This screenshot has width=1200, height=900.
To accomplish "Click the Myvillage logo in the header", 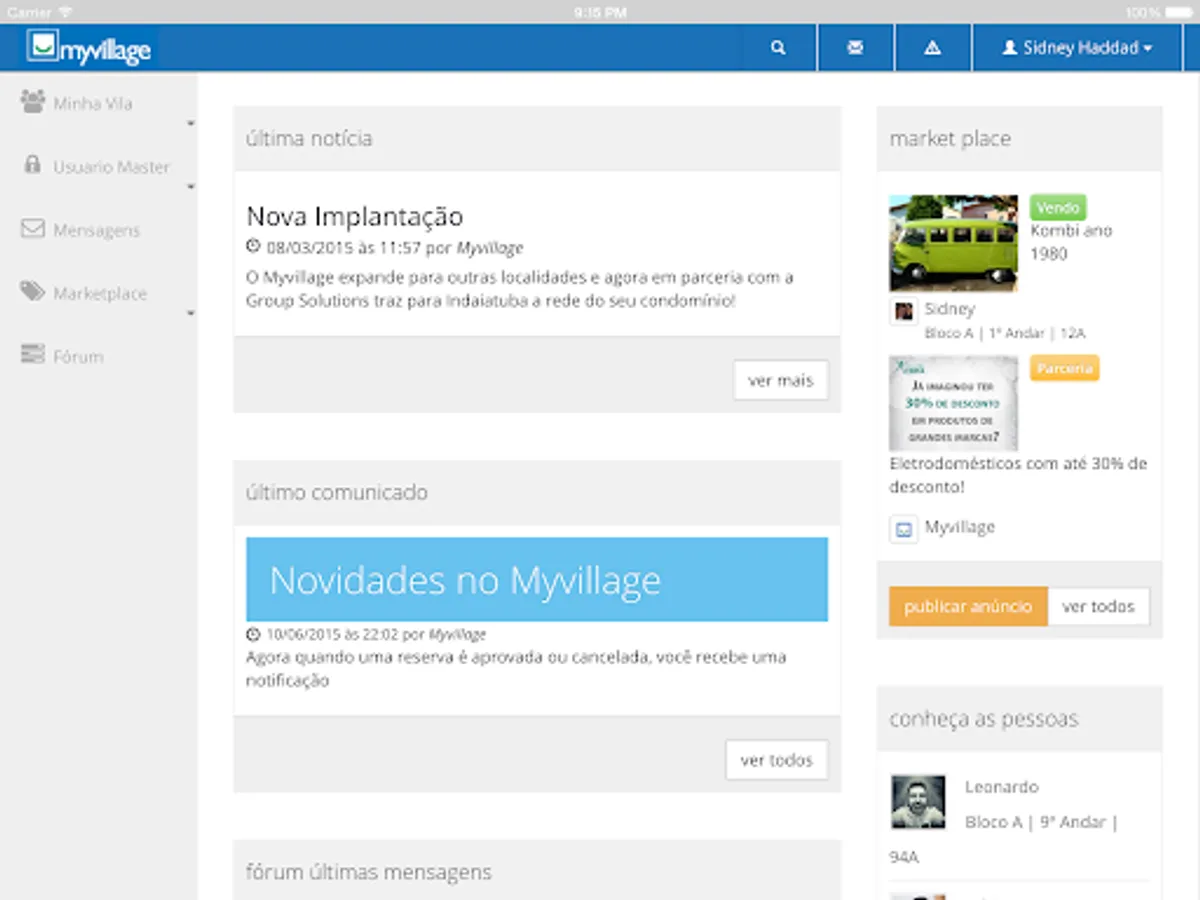I will [90, 47].
